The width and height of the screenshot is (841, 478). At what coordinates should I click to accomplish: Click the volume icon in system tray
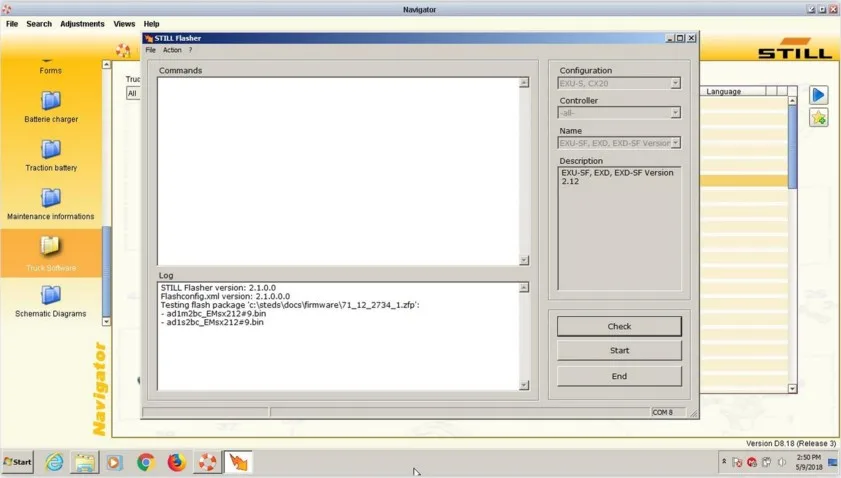click(781, 462)
